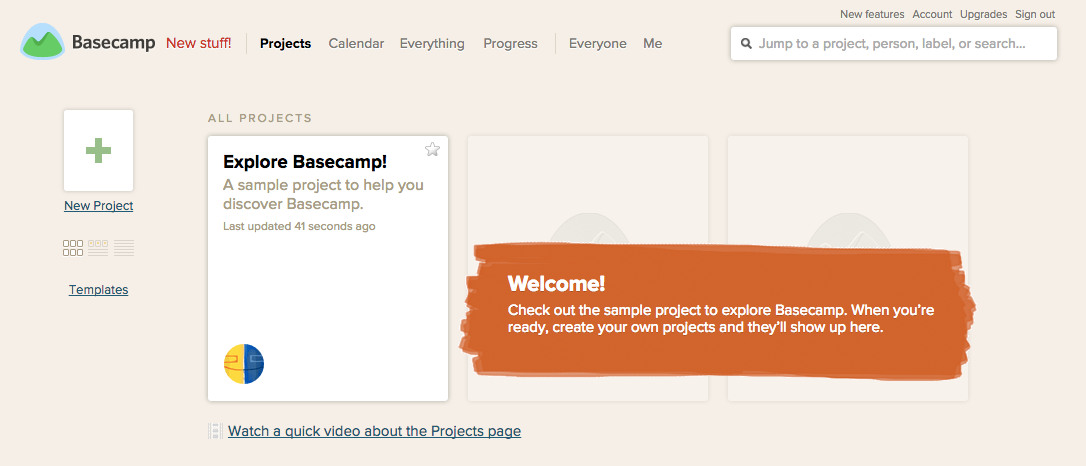
Task: Click the green plus New Project tile
Action: pyautogui.click(x=98, y=150)
